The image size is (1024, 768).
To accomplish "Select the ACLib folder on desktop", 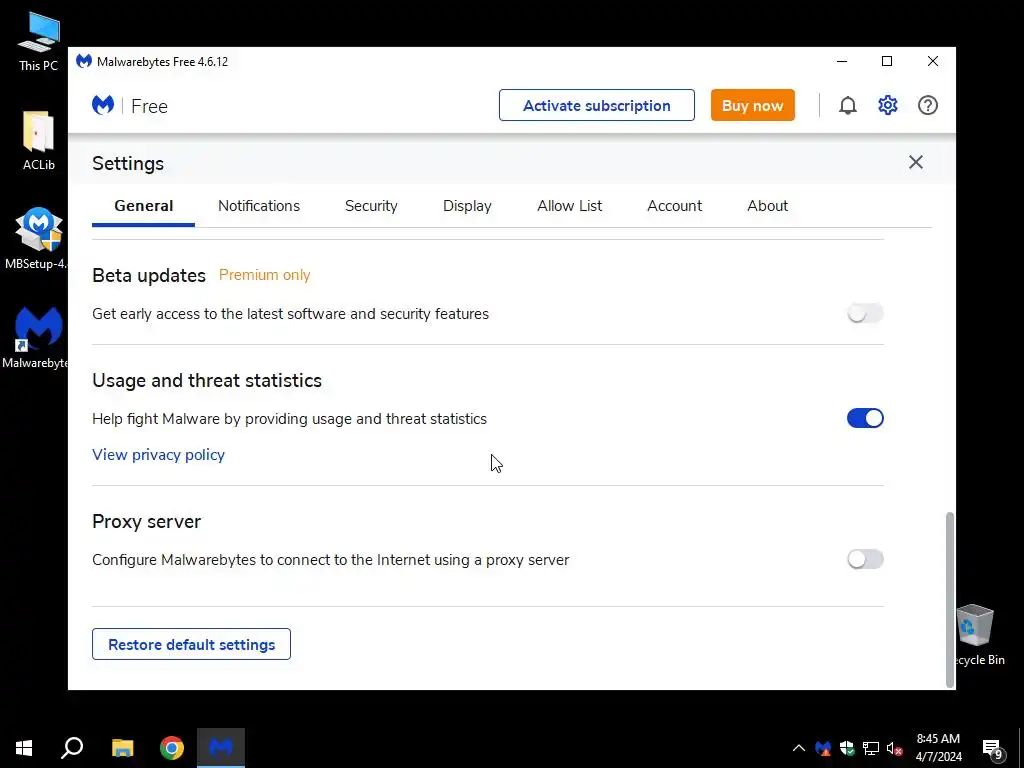I will 39,140.
